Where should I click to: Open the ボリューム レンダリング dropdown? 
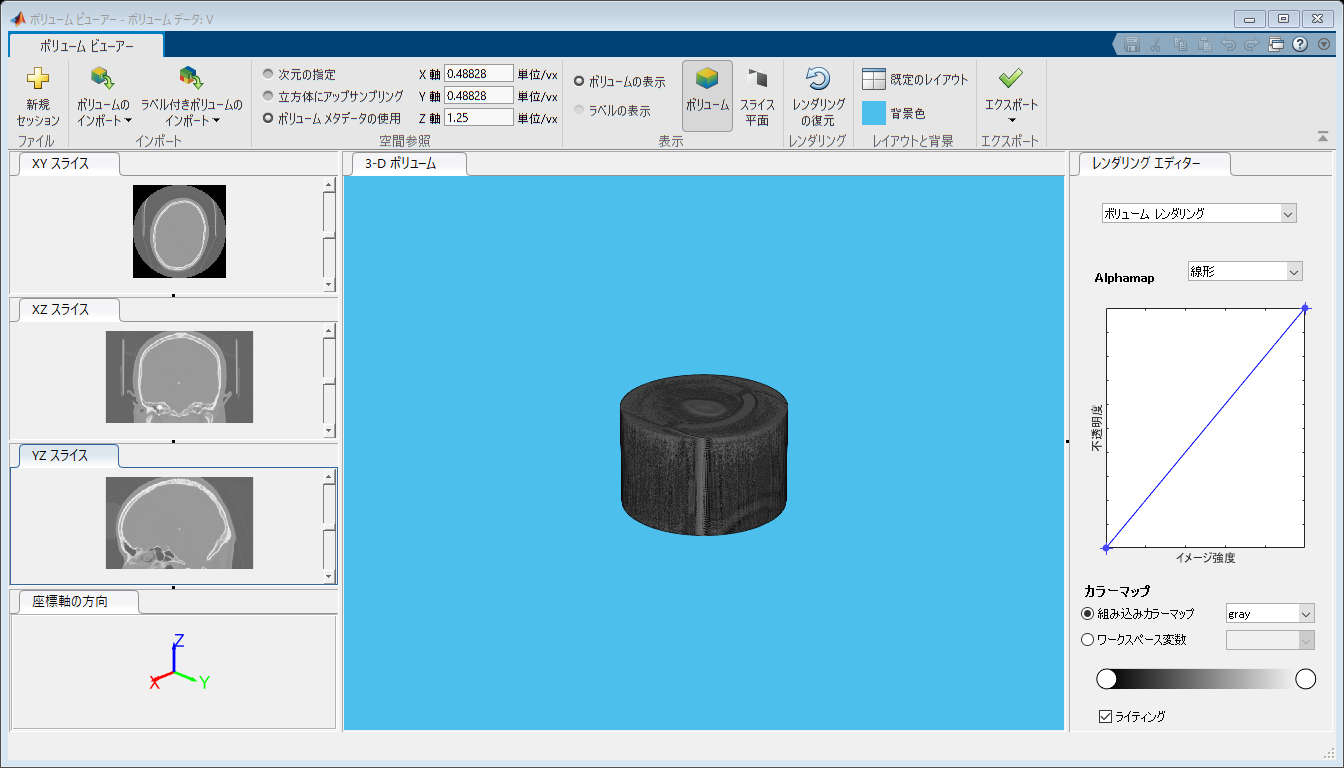(x=1198, y=213)
